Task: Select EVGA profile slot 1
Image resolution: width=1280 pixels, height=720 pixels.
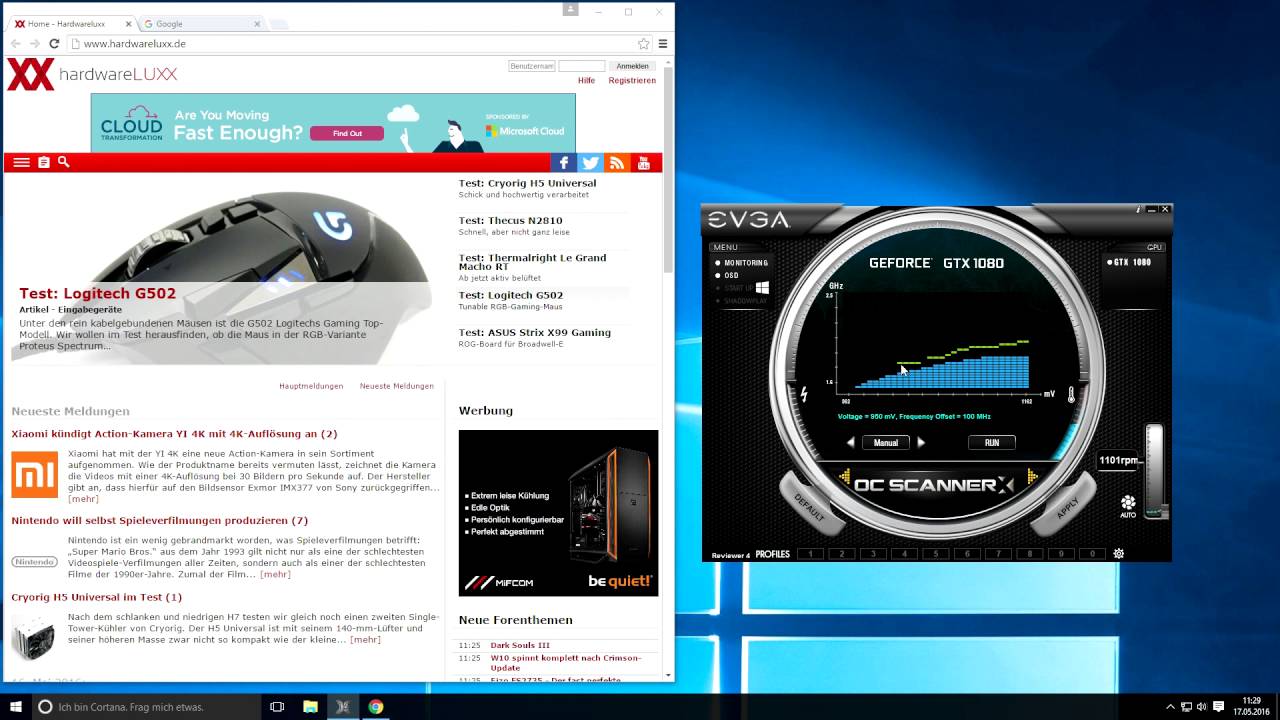Action: coord(810,554)
